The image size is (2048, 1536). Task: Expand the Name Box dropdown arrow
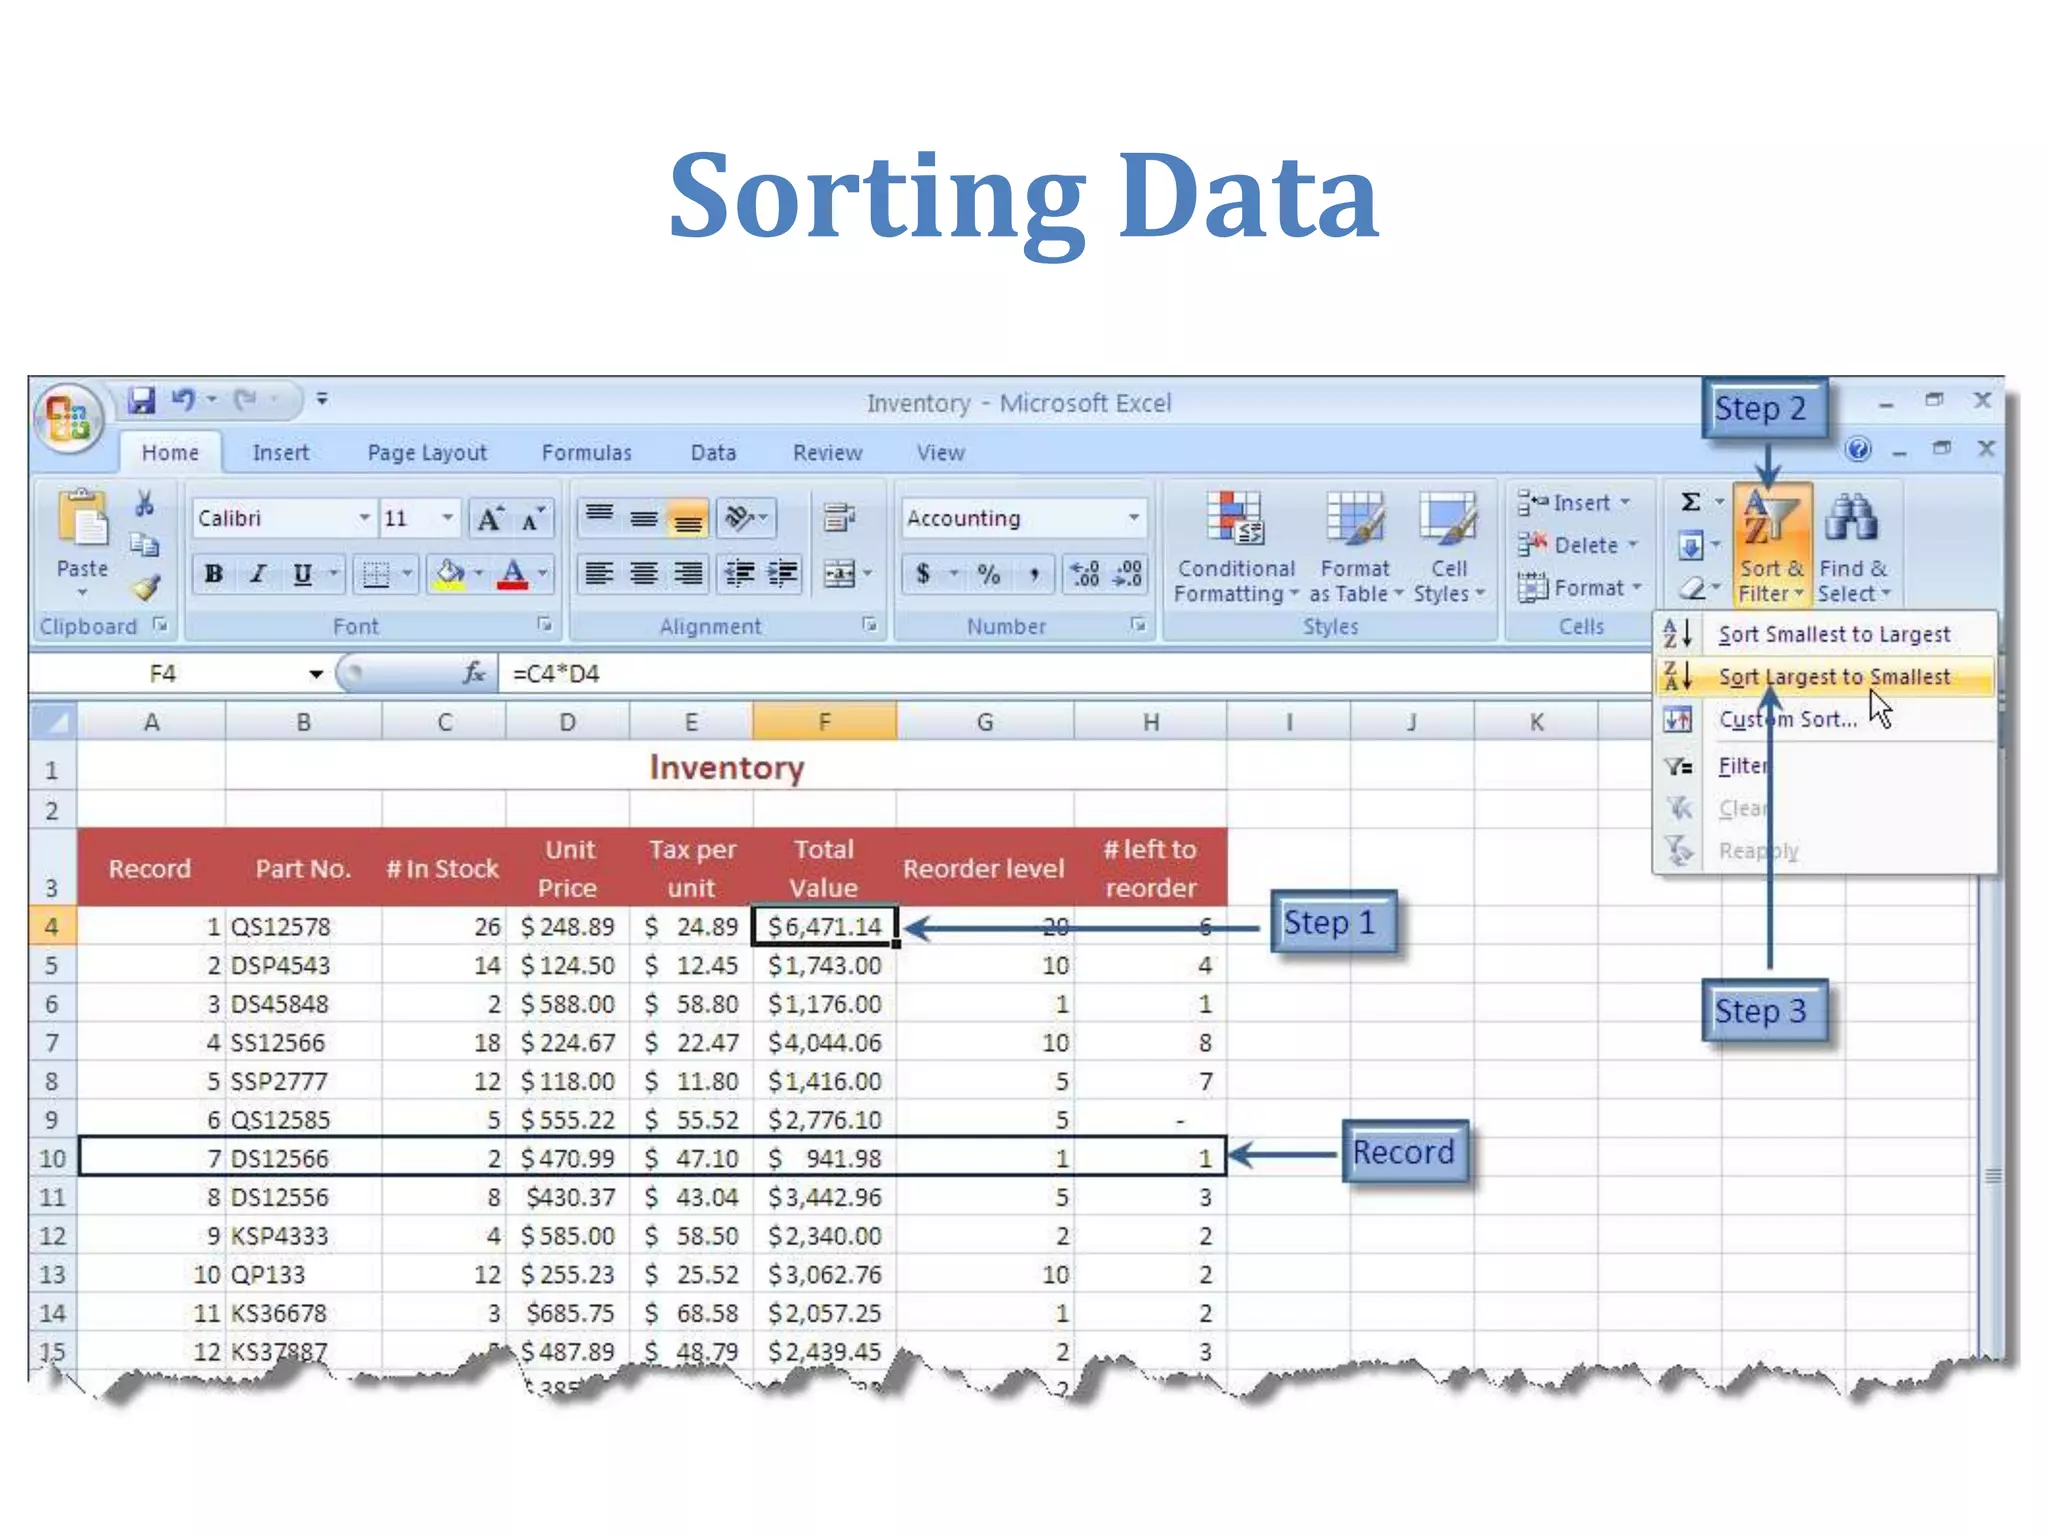click(316, 674)
